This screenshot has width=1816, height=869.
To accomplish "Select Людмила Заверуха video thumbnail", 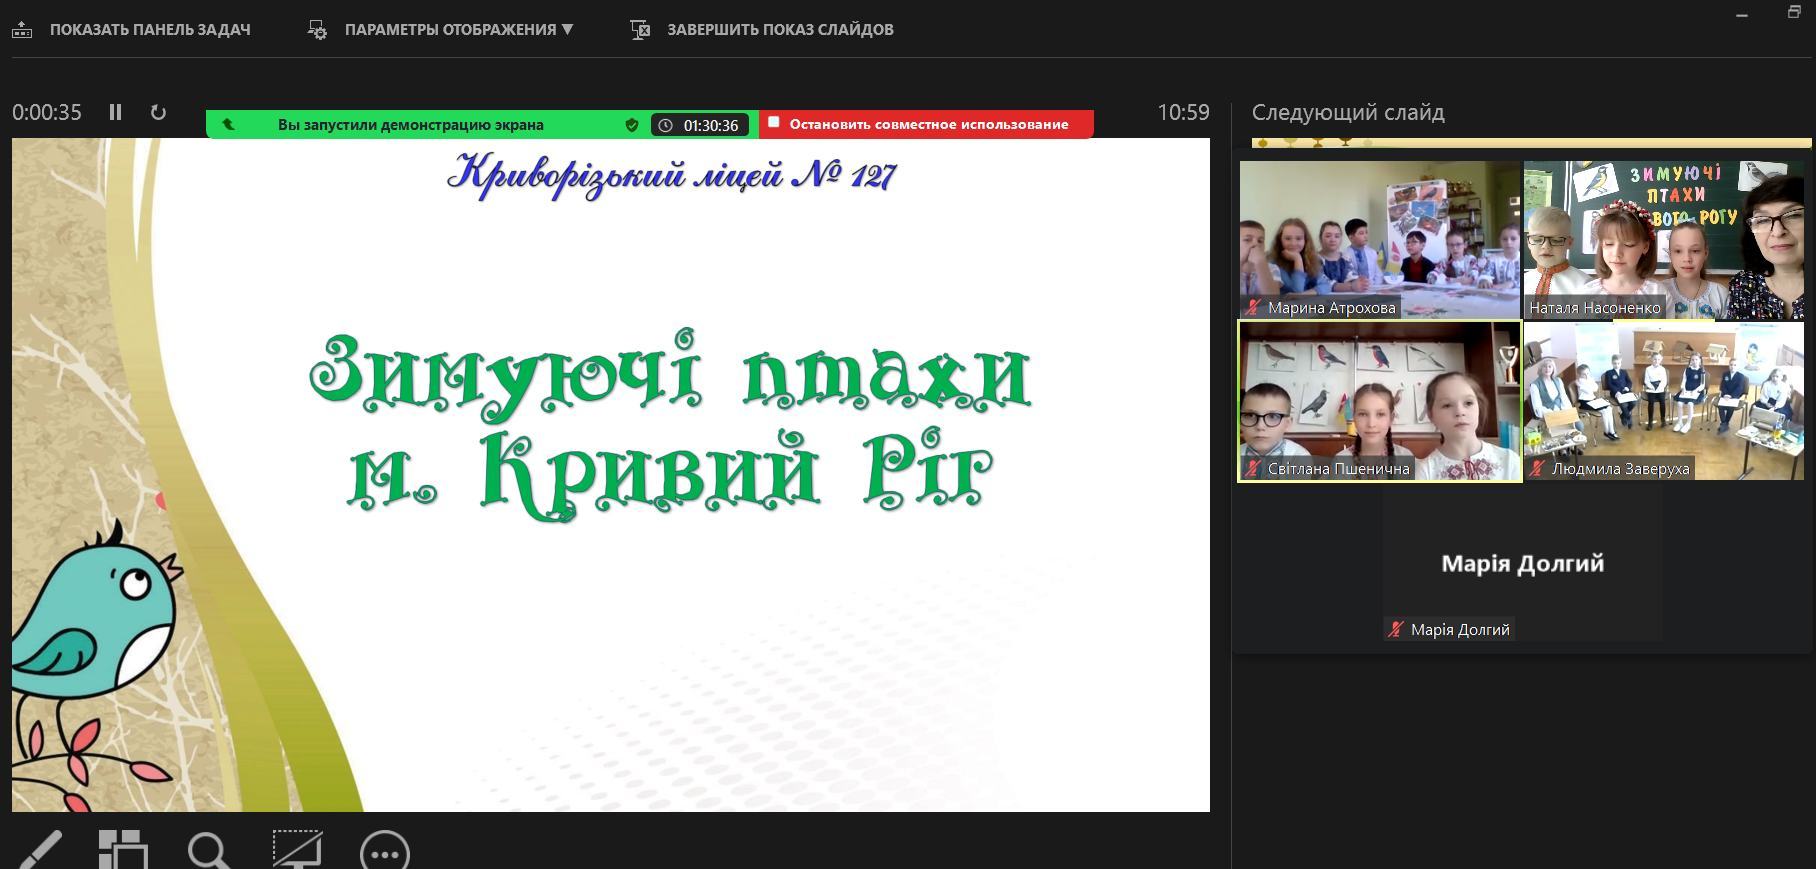I will coord(1664,401).
